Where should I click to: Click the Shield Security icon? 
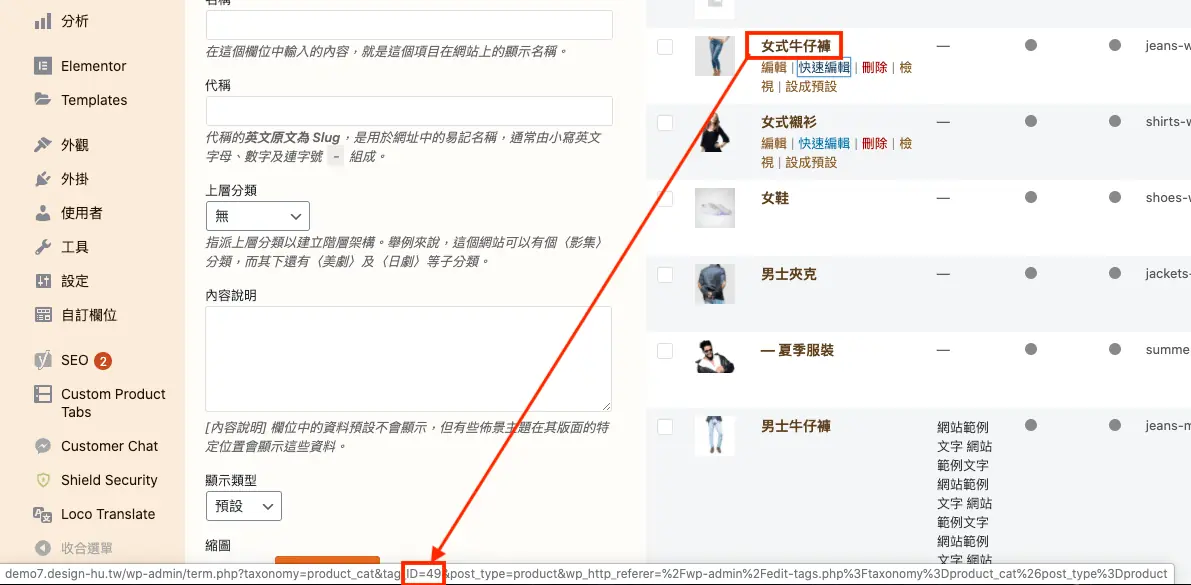43,480
